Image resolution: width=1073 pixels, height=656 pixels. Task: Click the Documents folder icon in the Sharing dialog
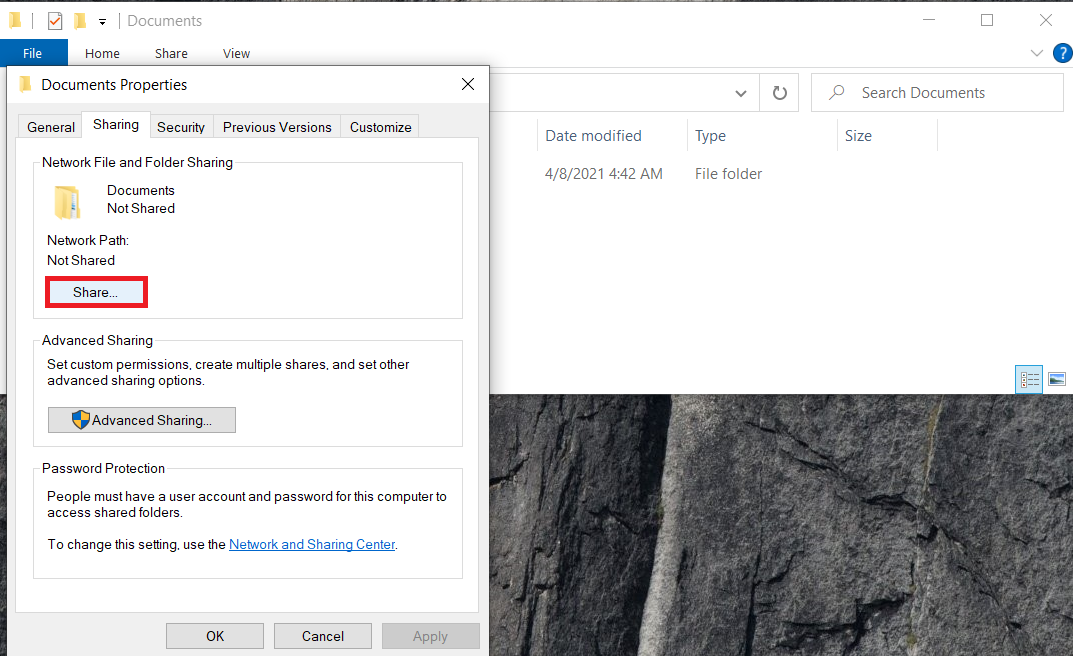67,201
